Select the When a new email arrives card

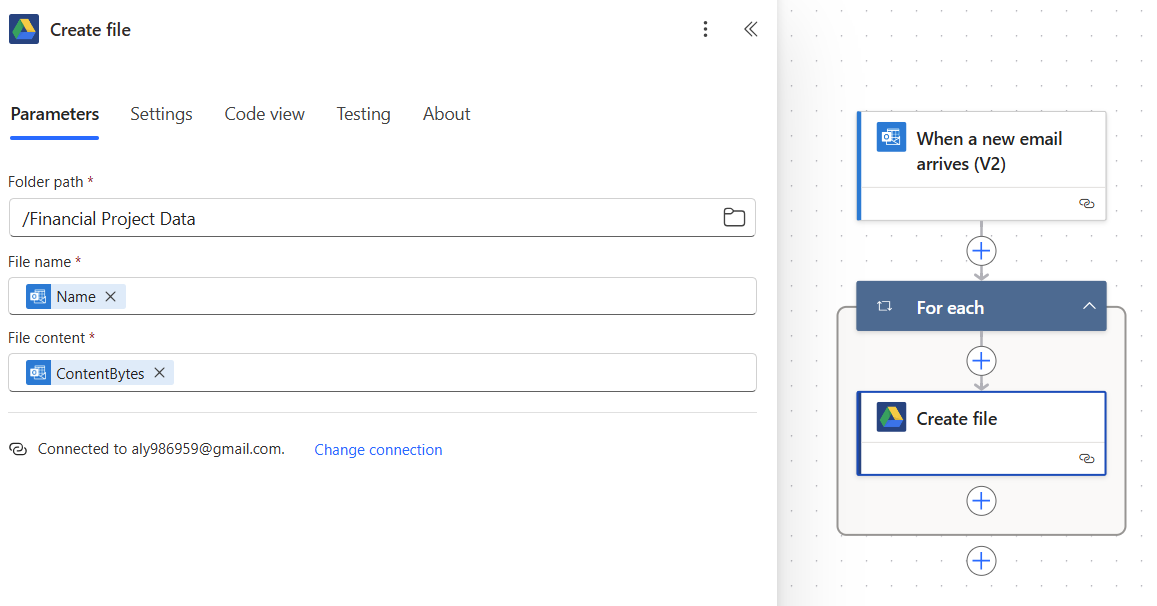981,165
